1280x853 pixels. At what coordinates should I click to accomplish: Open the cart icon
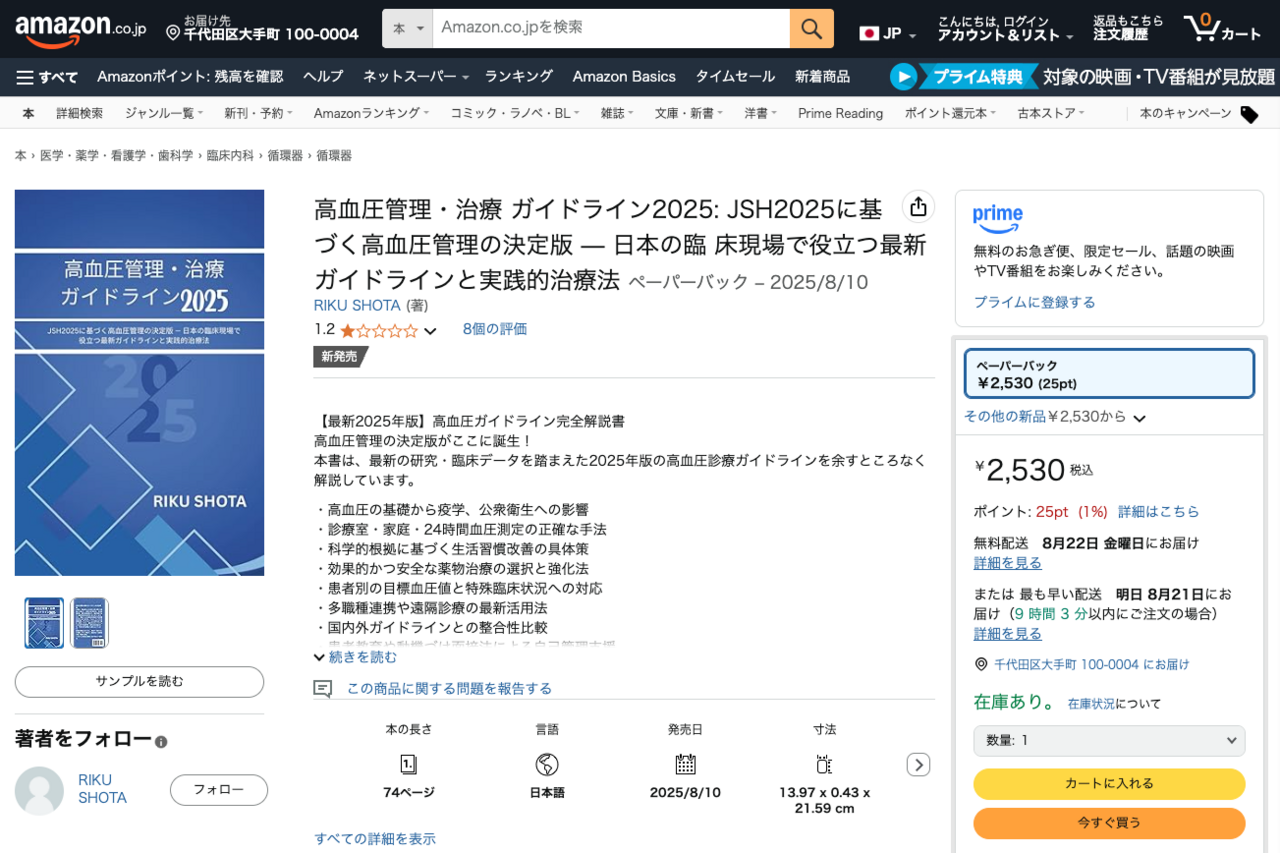[x=1222, y=28]
